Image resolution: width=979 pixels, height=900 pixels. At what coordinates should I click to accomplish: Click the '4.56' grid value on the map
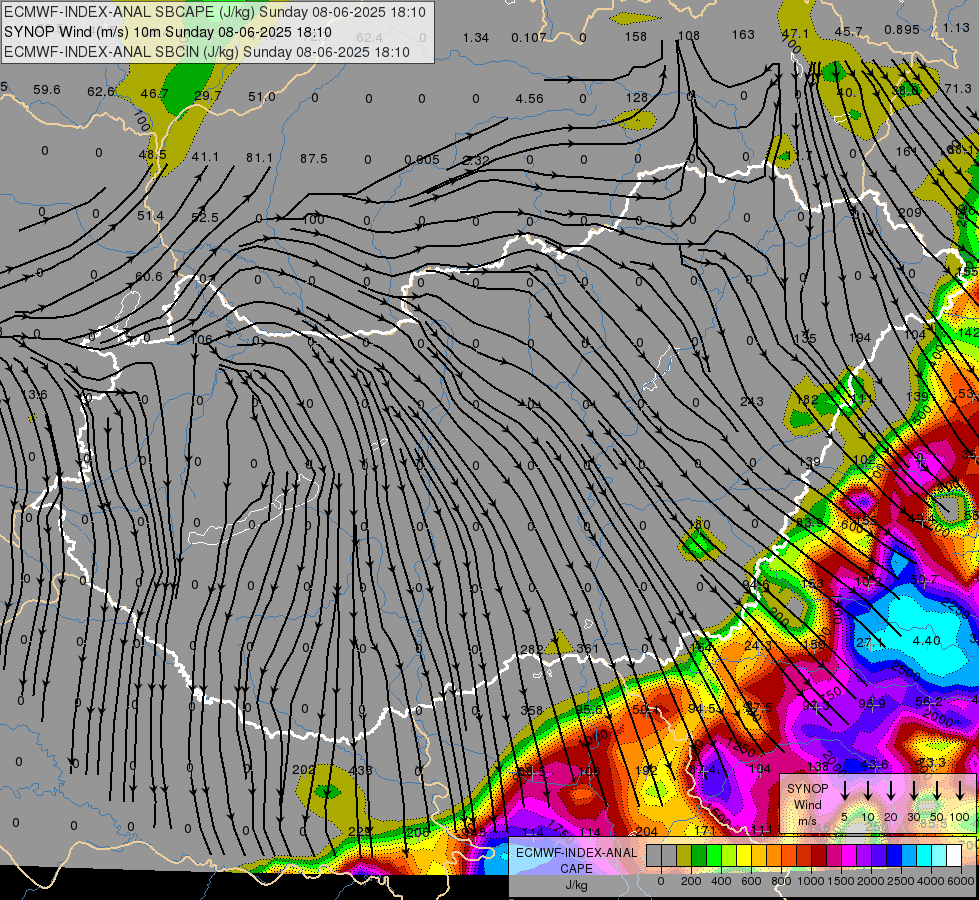click(529, 99)
